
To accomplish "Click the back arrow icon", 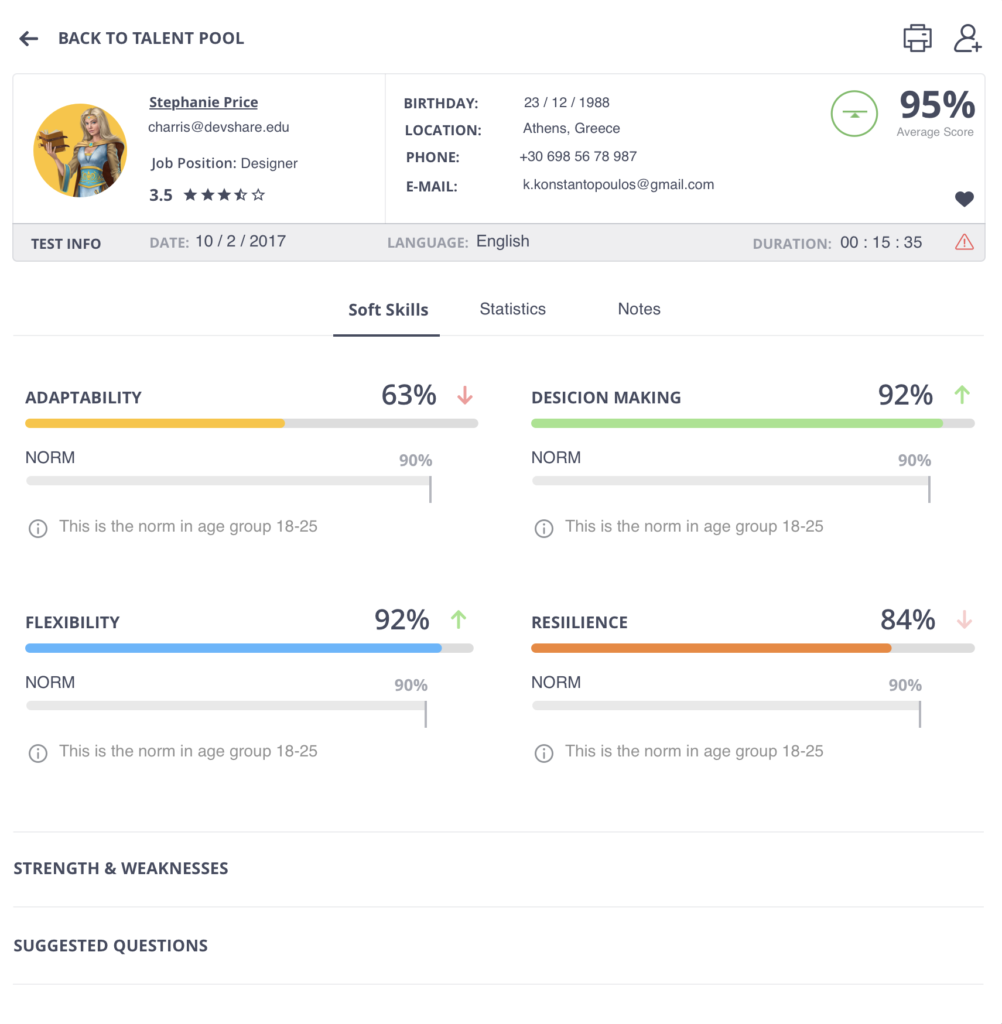I will tap(29, 39).
